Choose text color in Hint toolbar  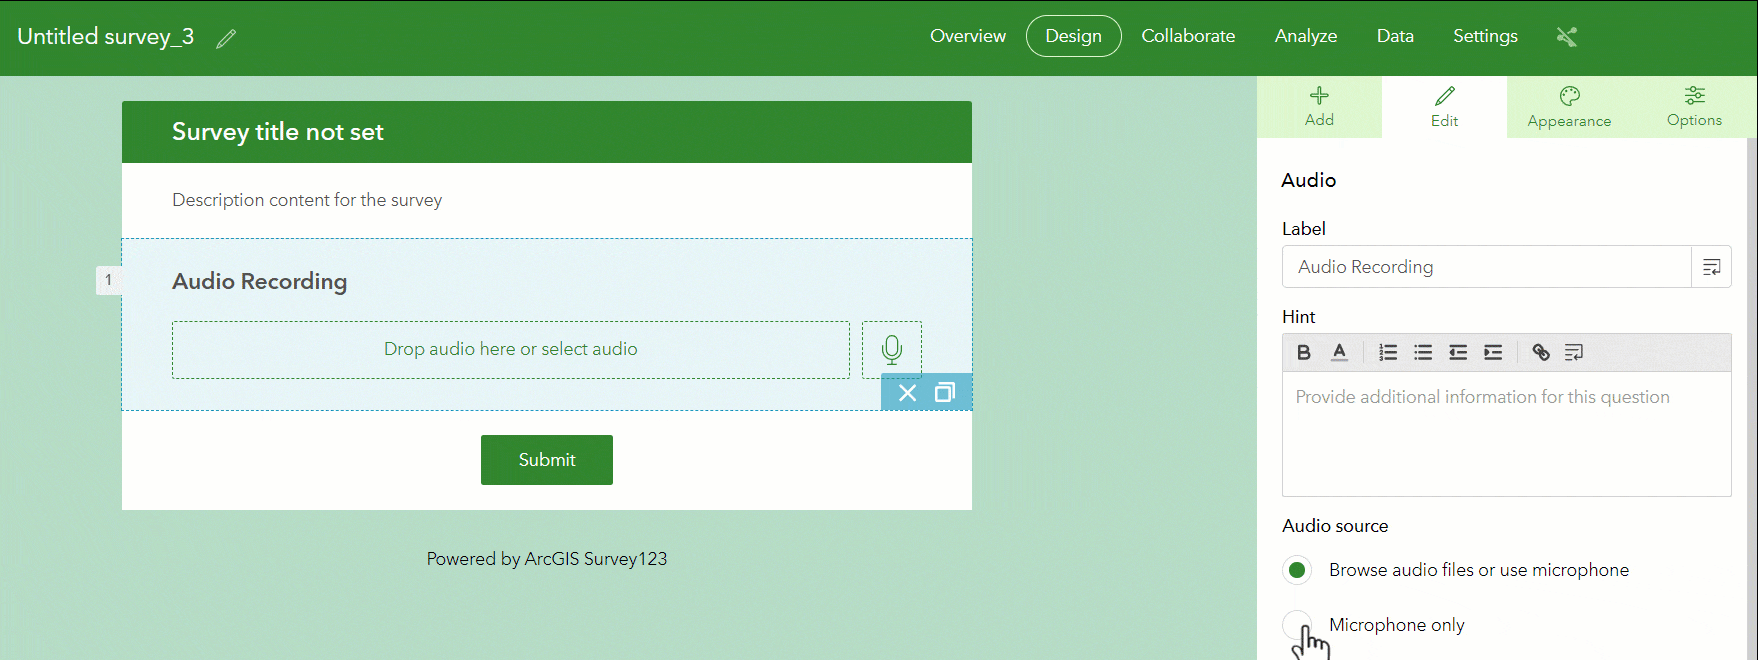pyautogui.click(x=1339, y=352)
